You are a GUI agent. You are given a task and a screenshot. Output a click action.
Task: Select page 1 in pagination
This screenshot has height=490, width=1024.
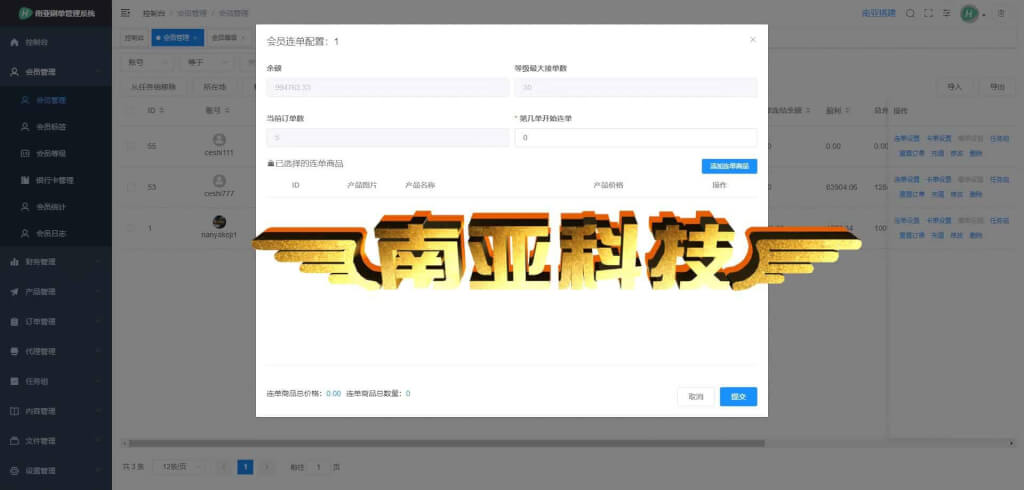(x=245, y=467)
